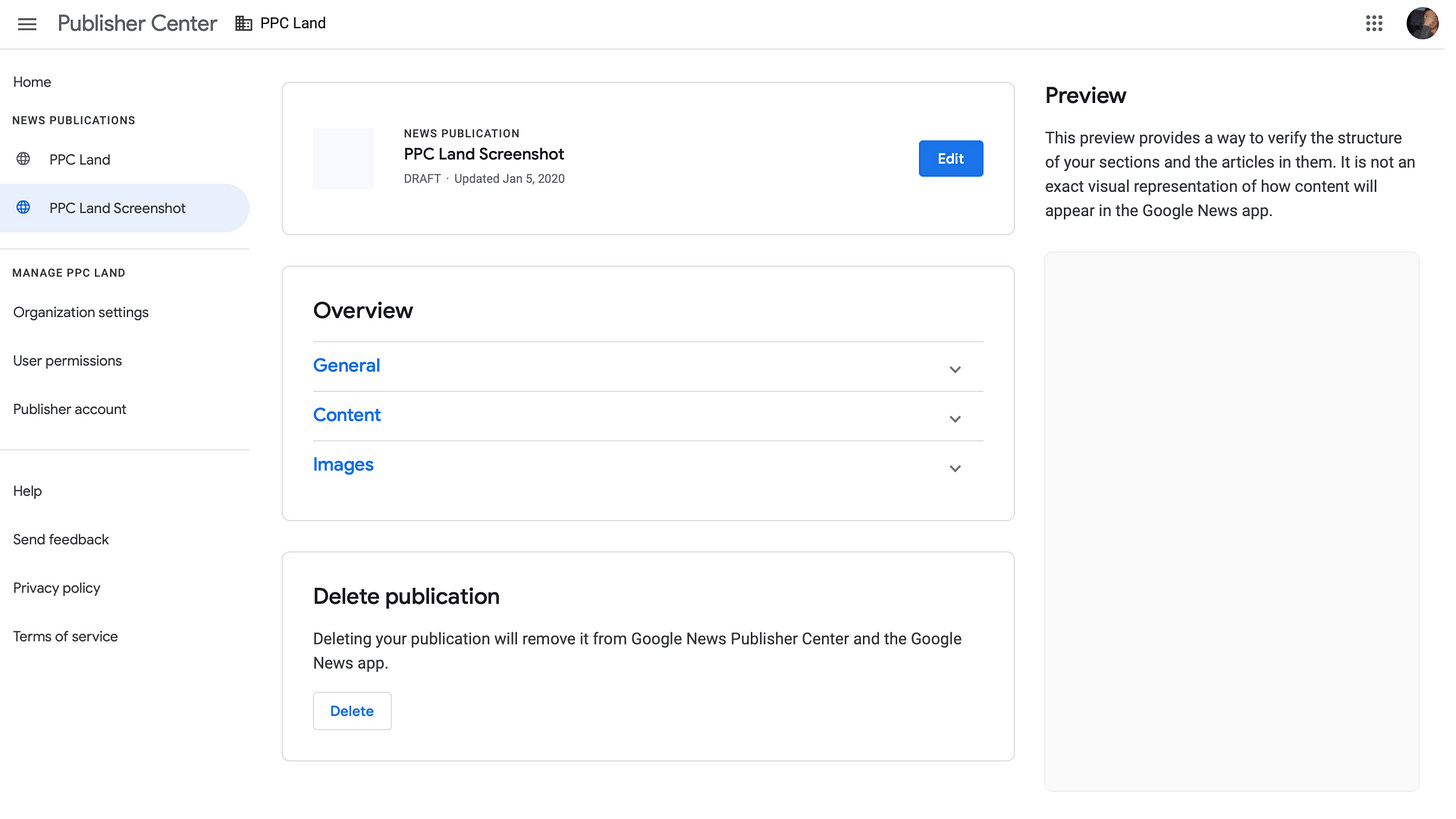Open Publisher account
Viewport: 1456px width, 819px height.
70,409
